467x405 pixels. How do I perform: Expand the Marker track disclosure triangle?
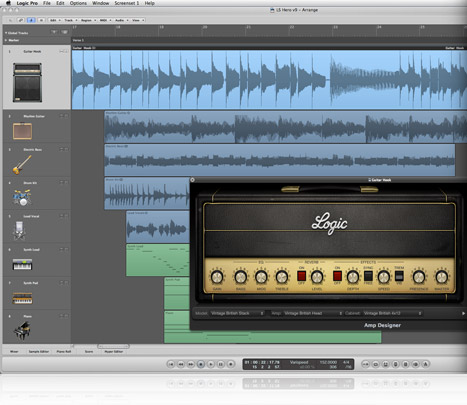tap(6, 40)
